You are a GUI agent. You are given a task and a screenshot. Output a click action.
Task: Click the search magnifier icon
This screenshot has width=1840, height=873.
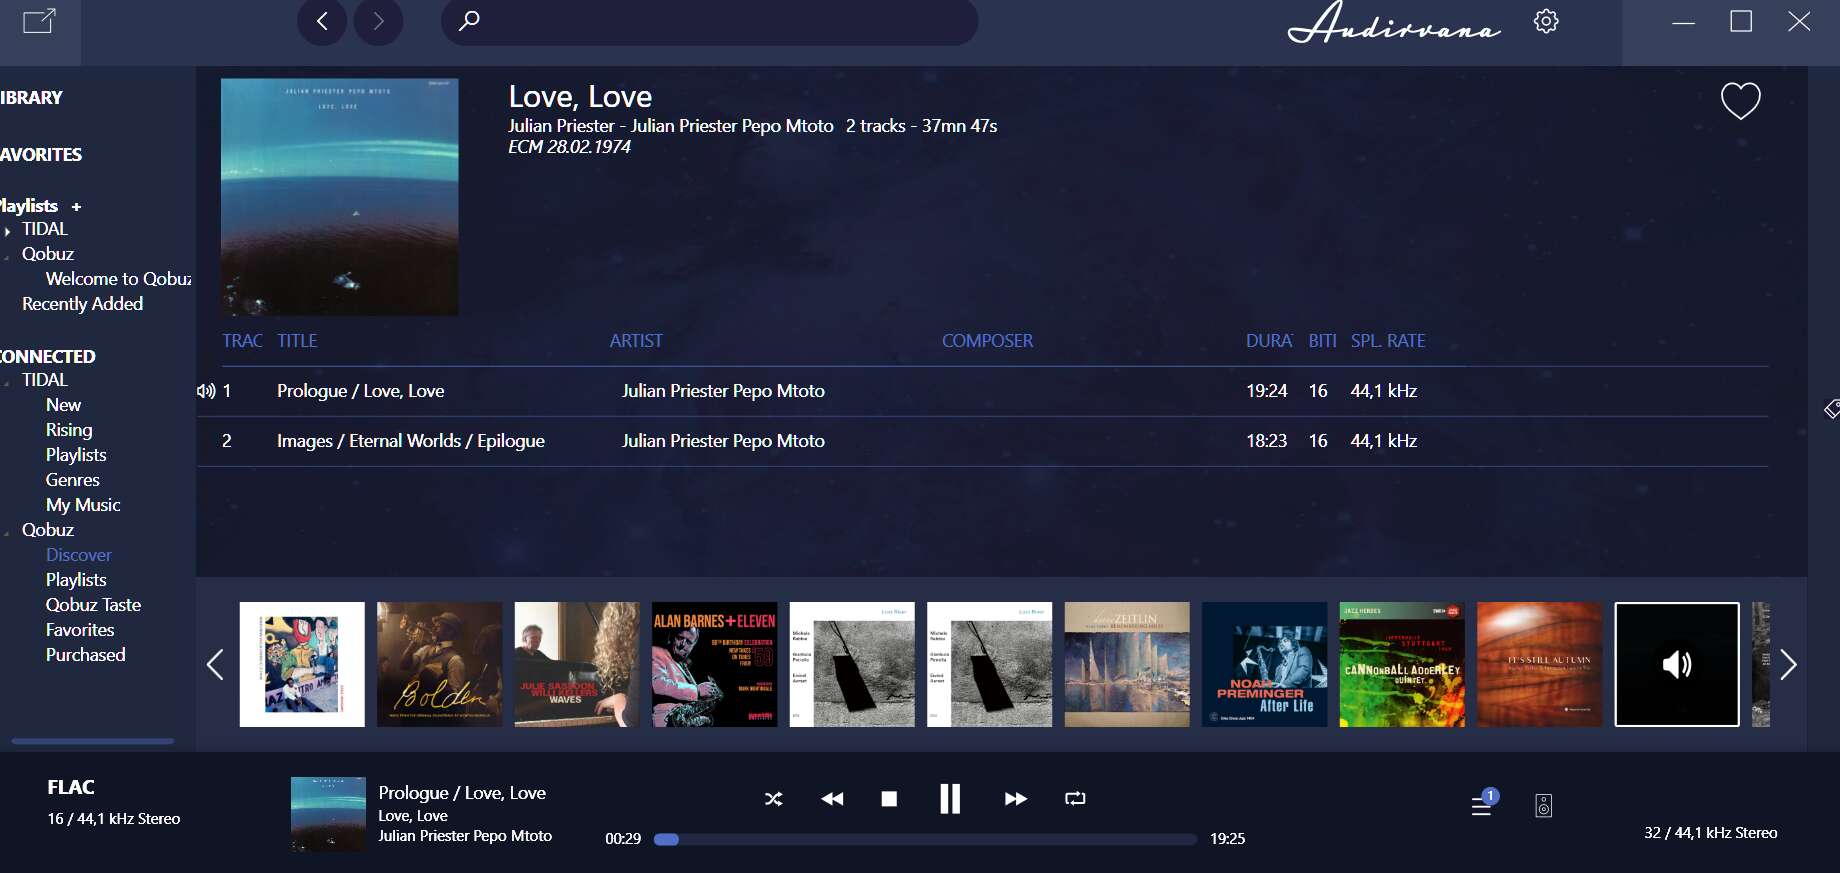coord(469,20)
